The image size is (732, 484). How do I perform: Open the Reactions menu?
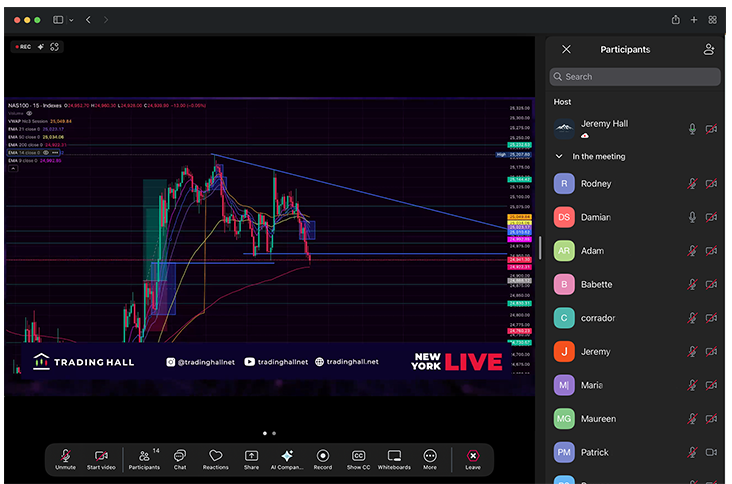coord(215,458)
